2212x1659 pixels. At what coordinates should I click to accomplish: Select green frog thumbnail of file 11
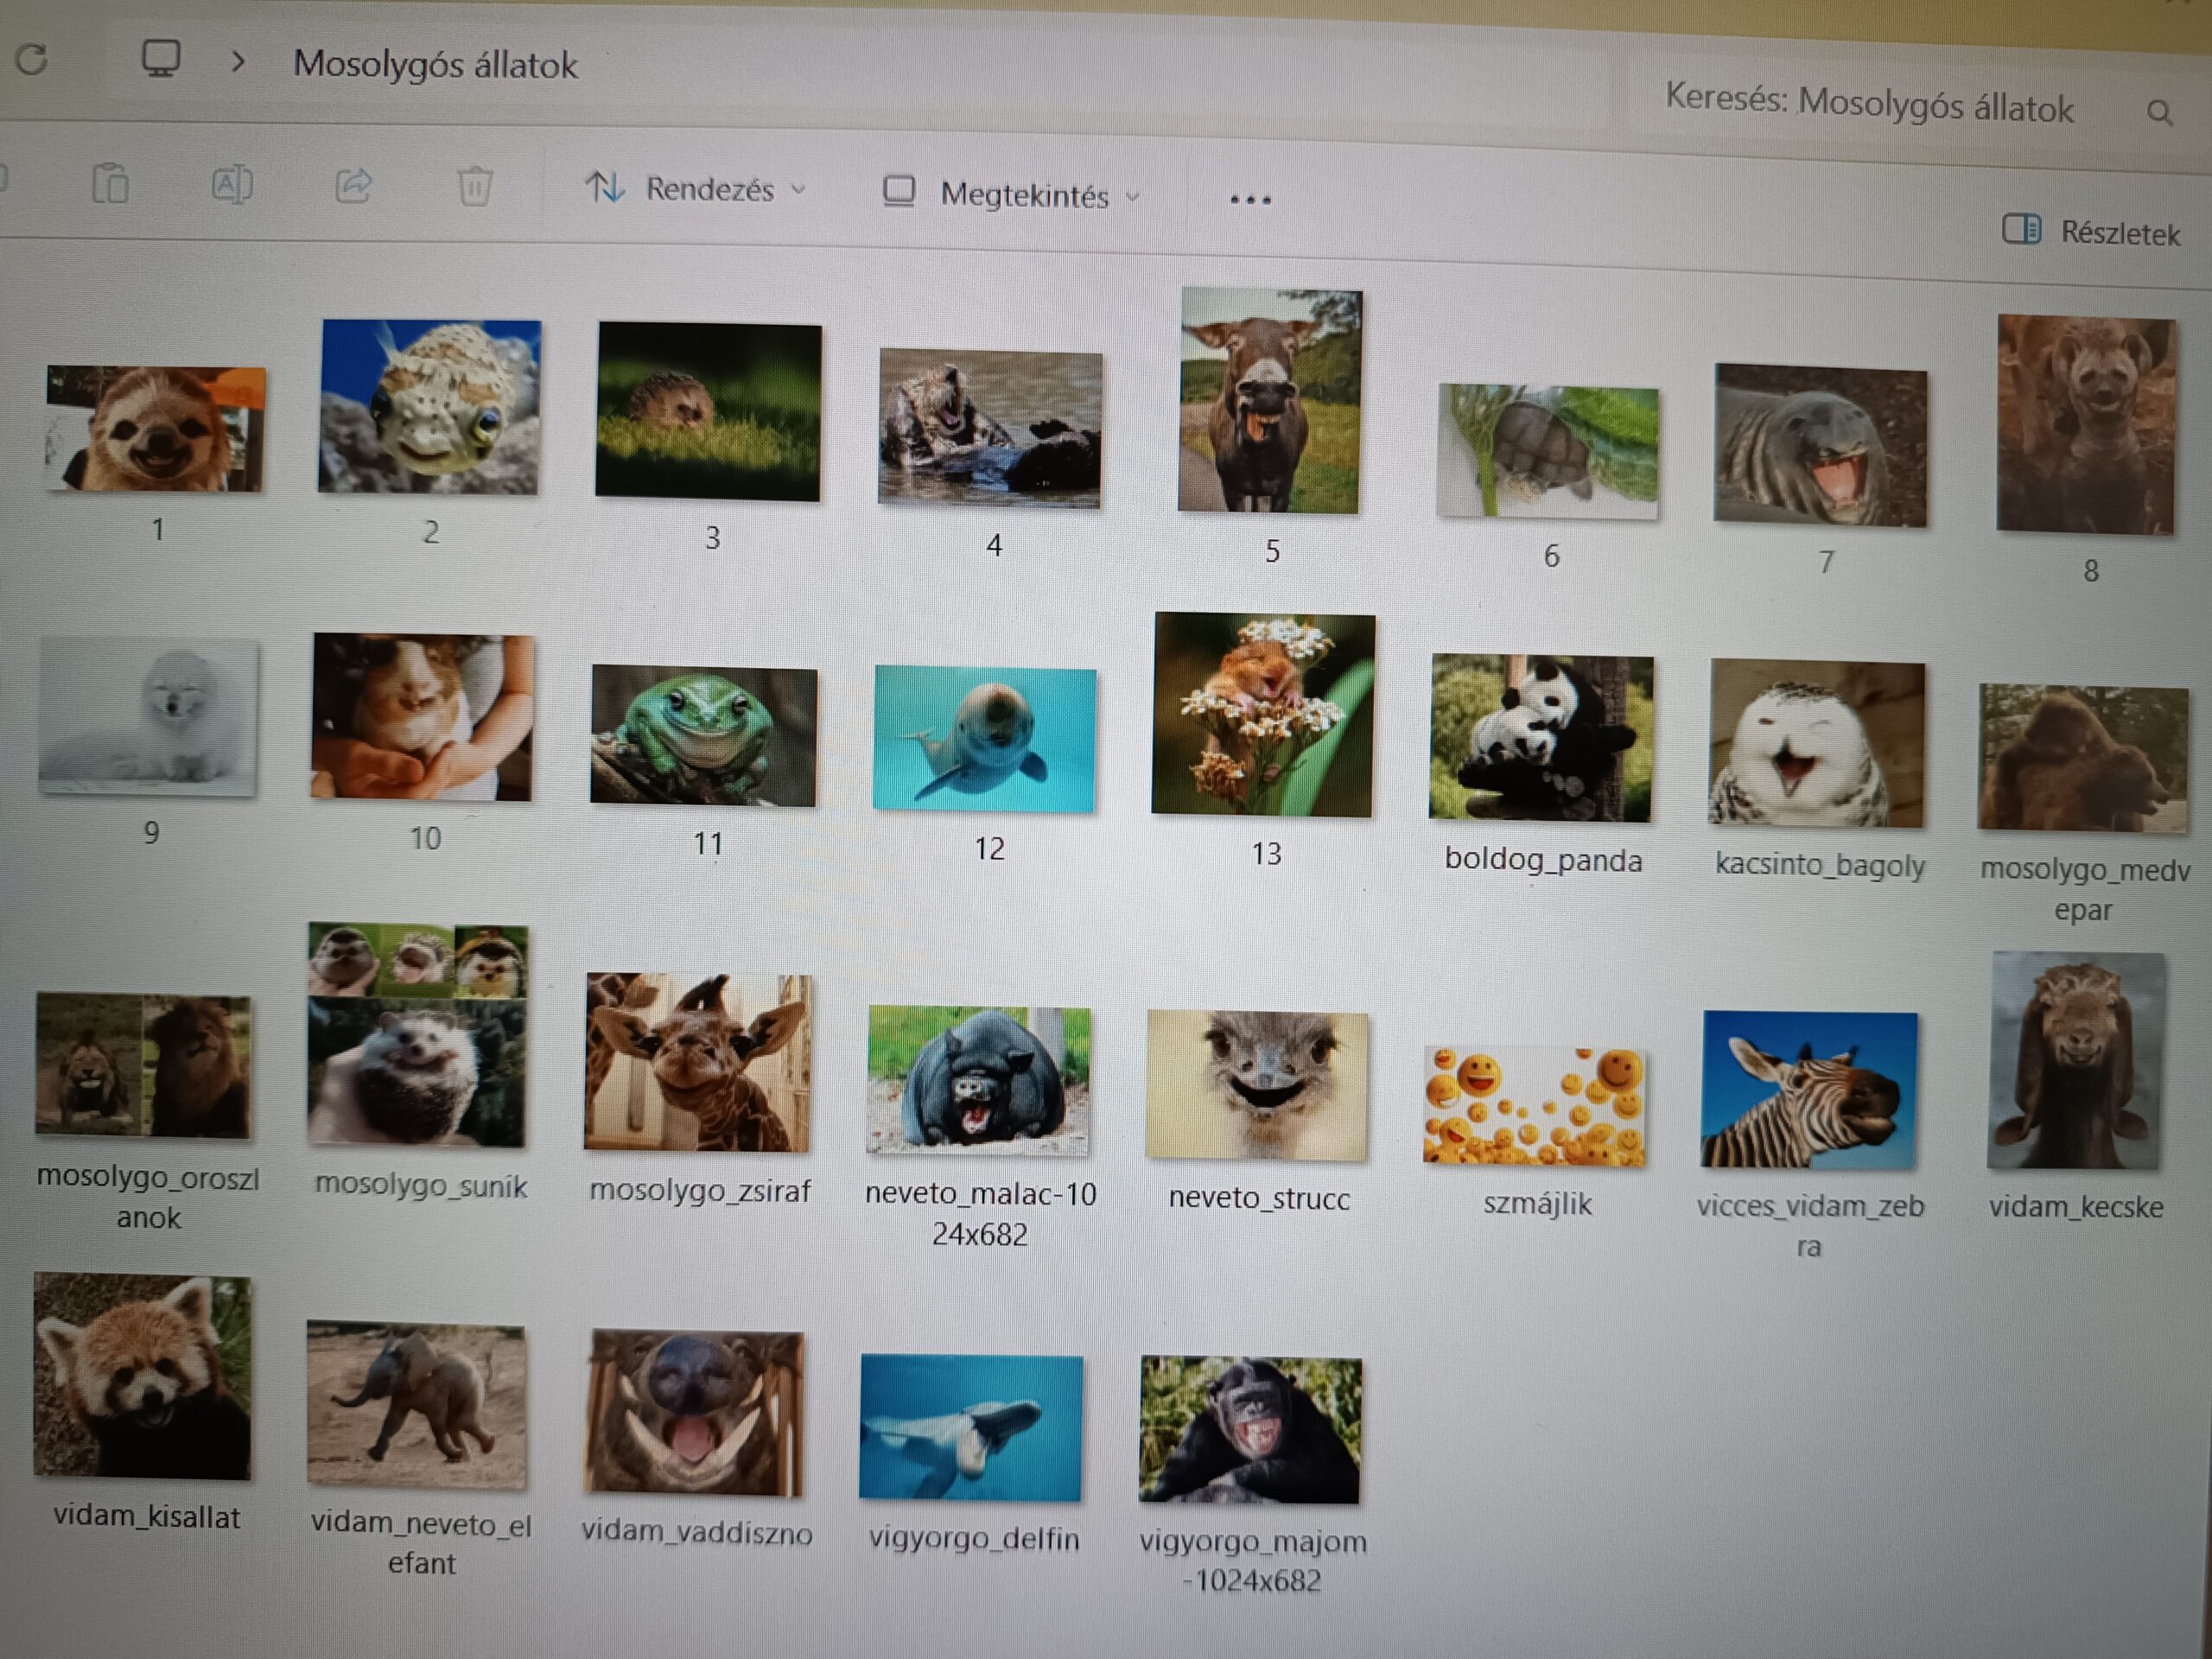pyautogui.click(x=704, y=735)
